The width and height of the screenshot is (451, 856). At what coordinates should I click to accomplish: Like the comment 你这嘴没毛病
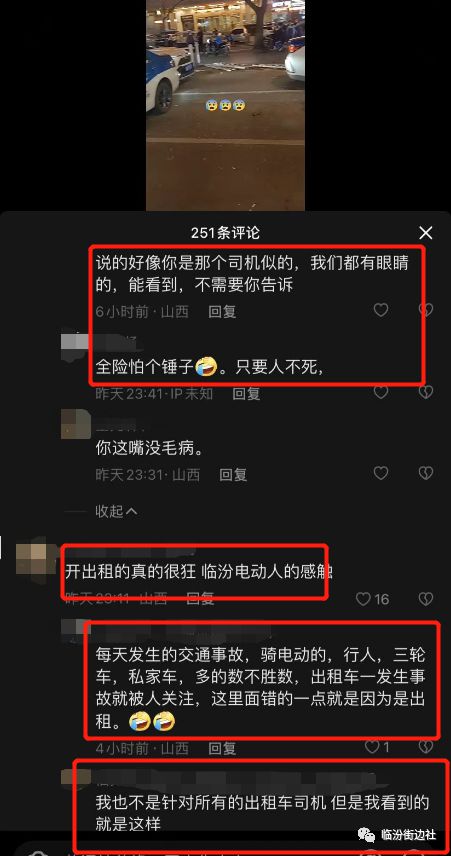[x=381, y=473]
